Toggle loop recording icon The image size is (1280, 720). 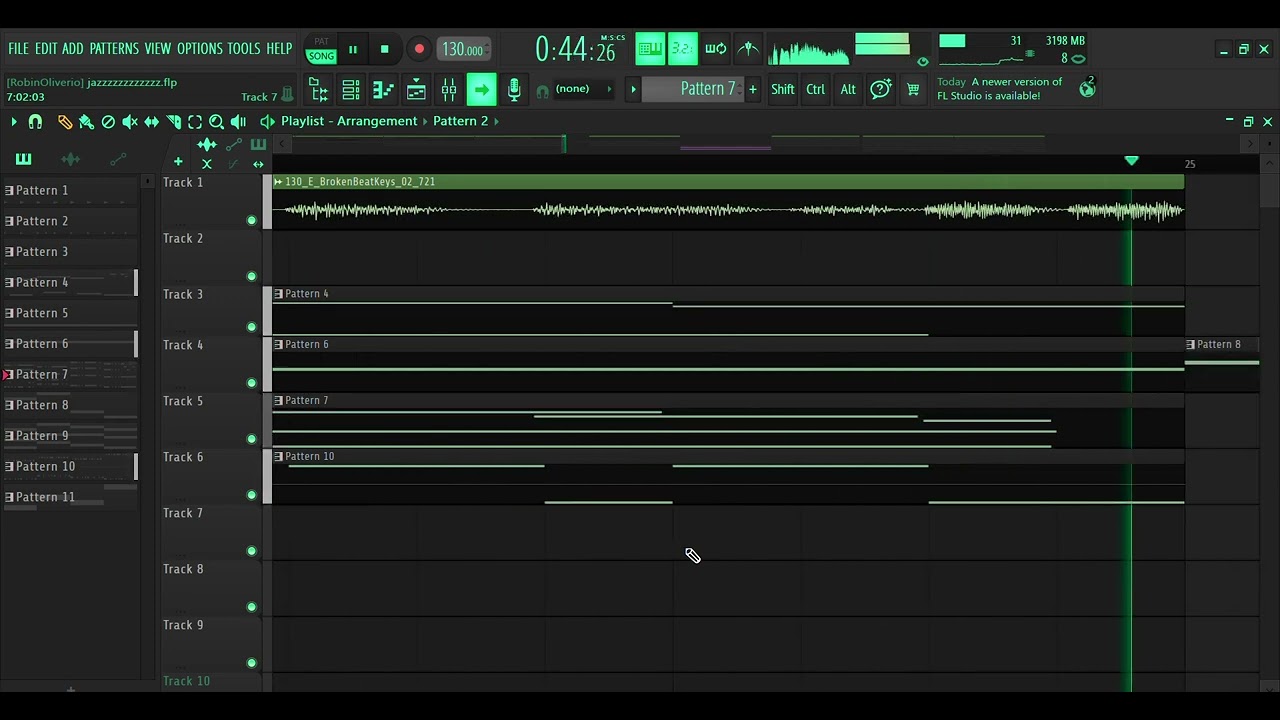coord(716,48)
